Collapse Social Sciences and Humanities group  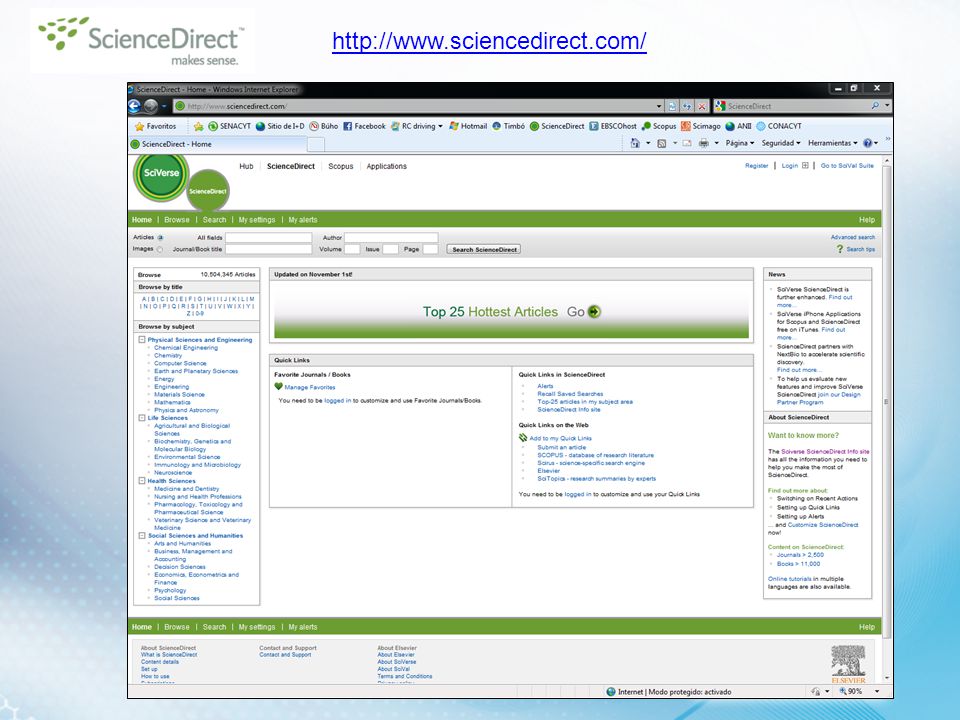pos(141,535)
